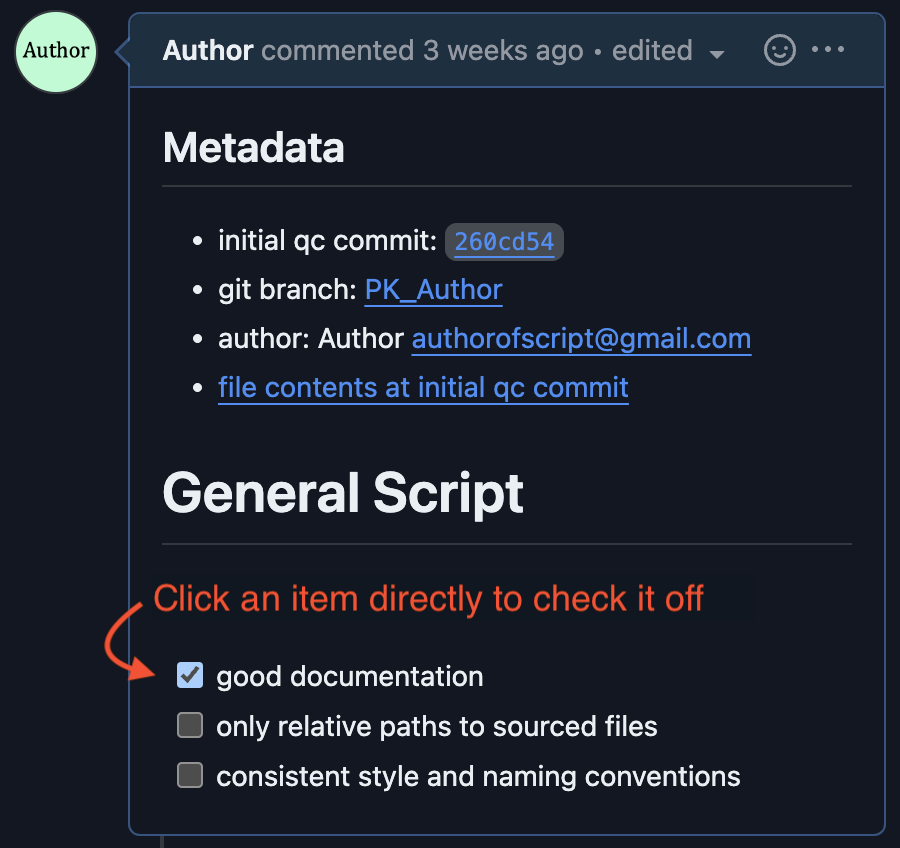The image size is (900, 848).
Task: Click the Metadata heading
Action: click(253, 148)
